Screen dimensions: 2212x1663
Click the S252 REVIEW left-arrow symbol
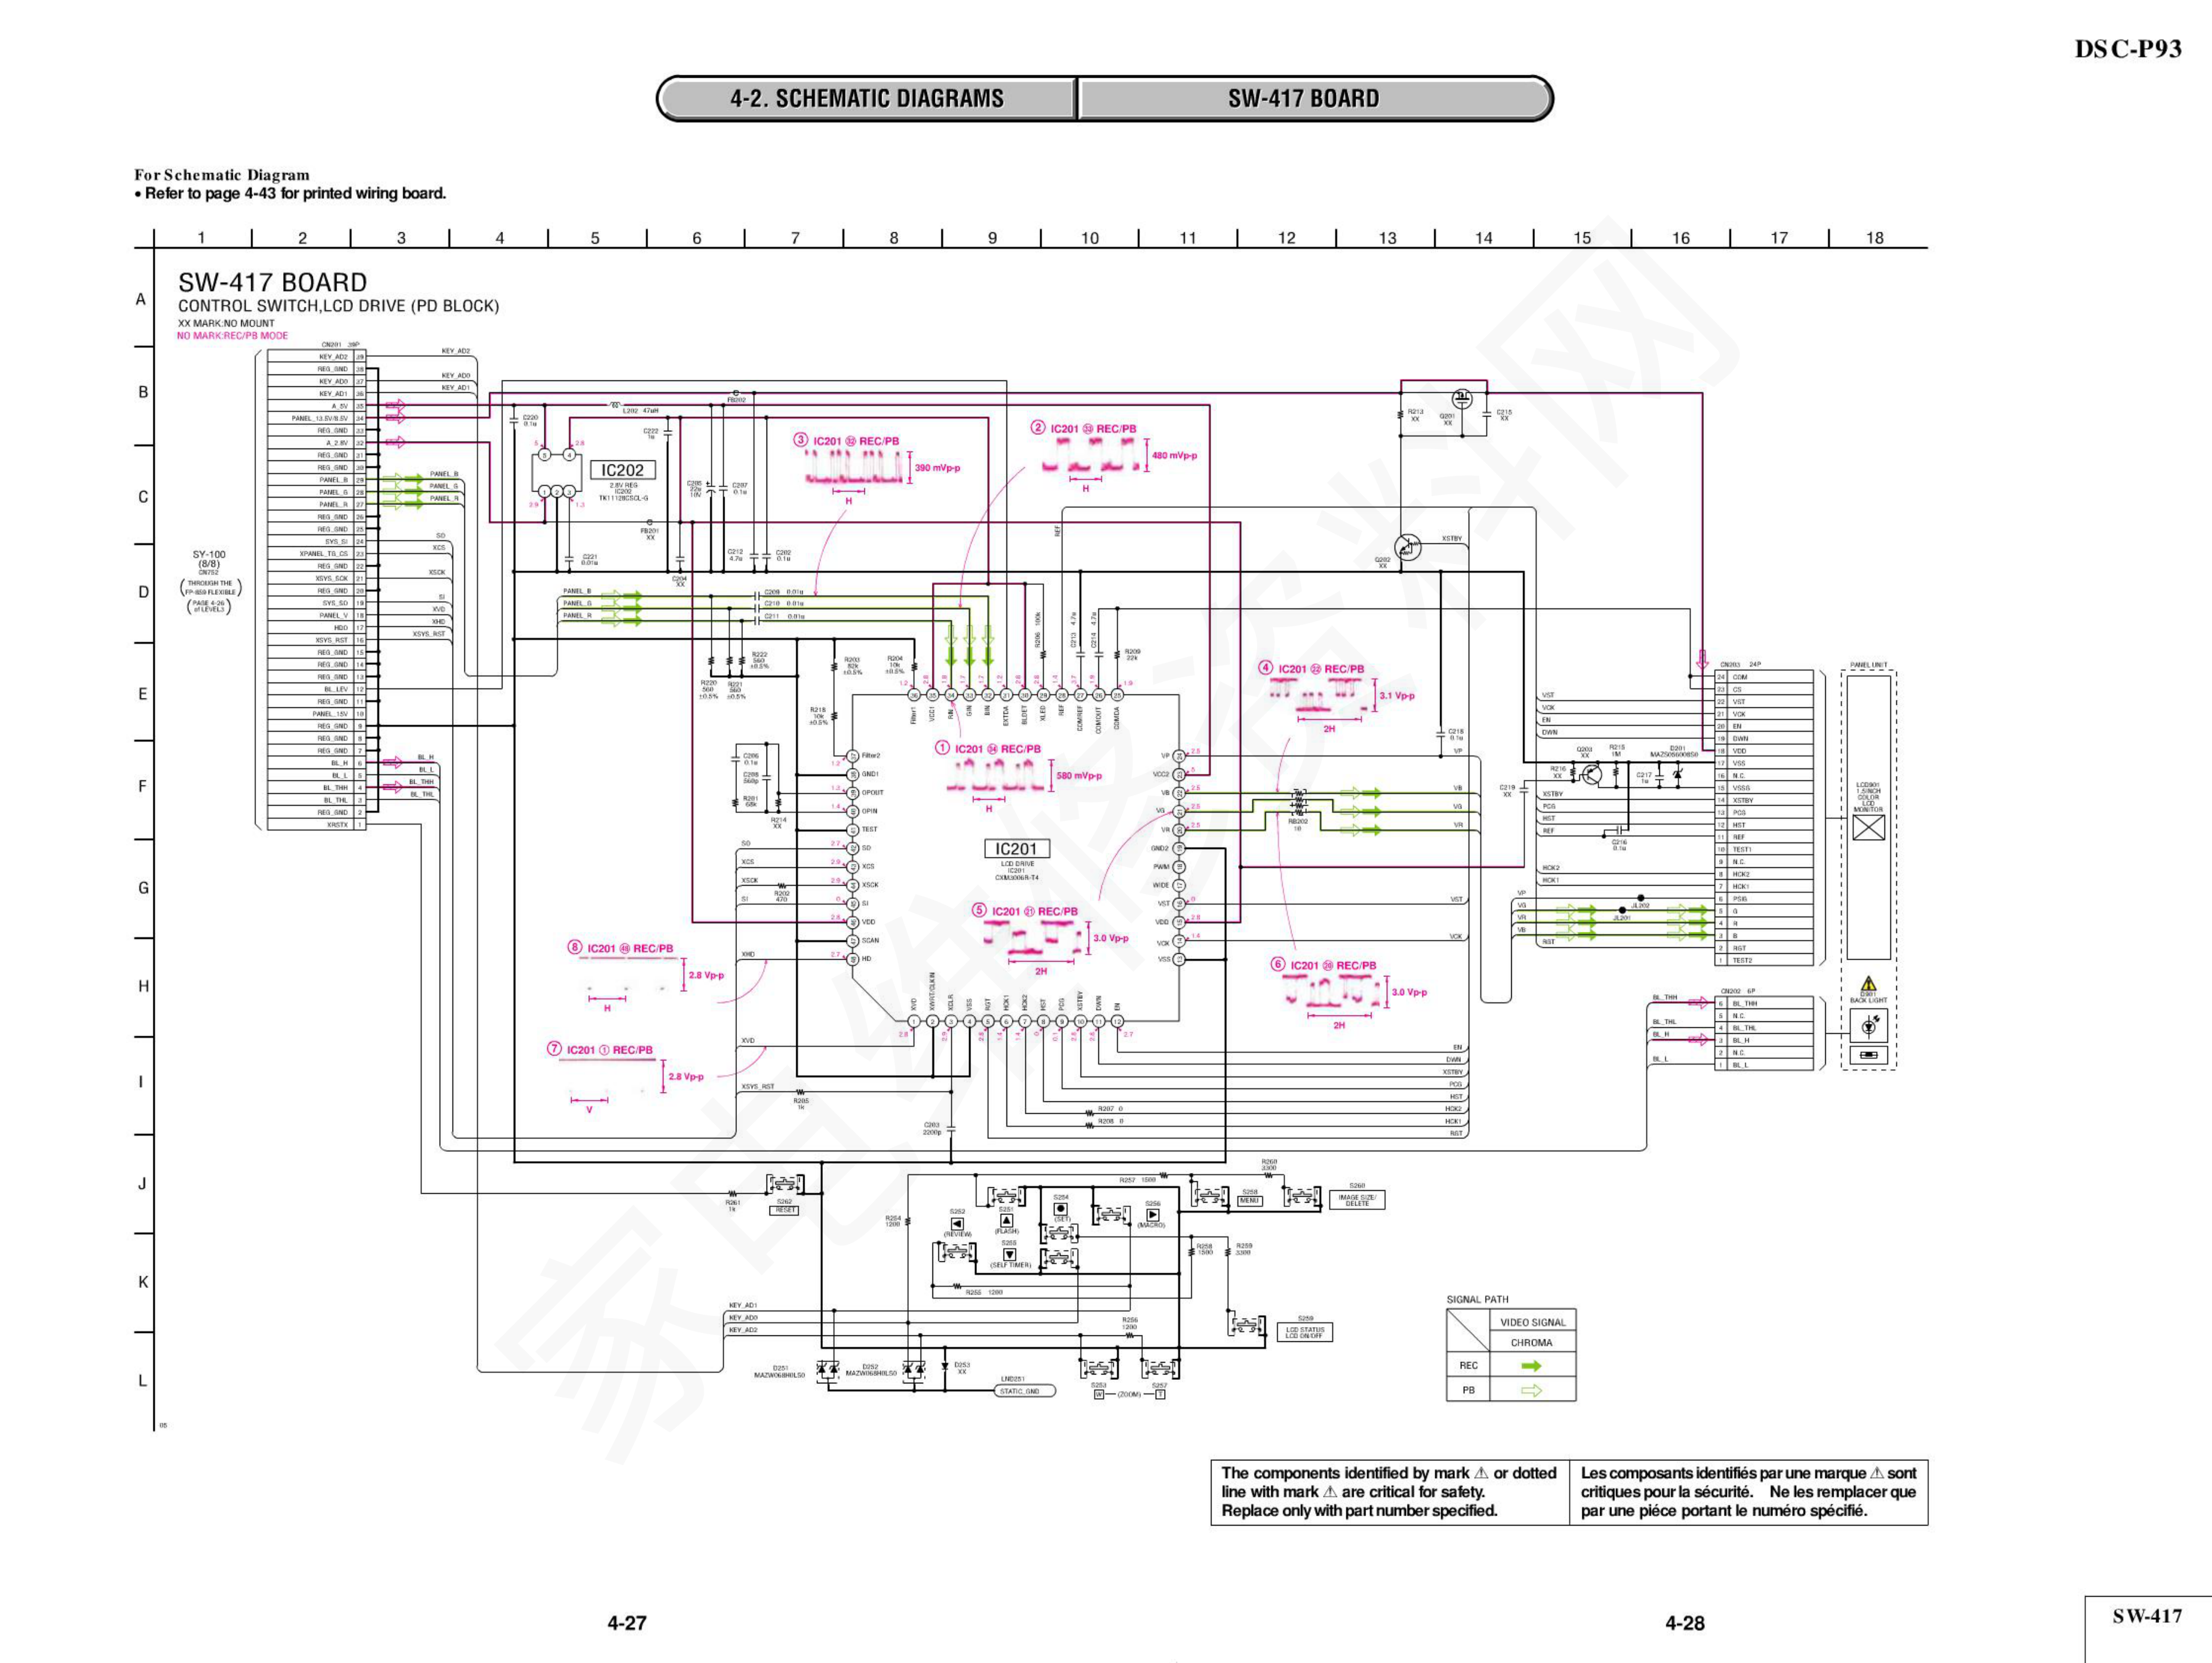[x=957, y=1223]
